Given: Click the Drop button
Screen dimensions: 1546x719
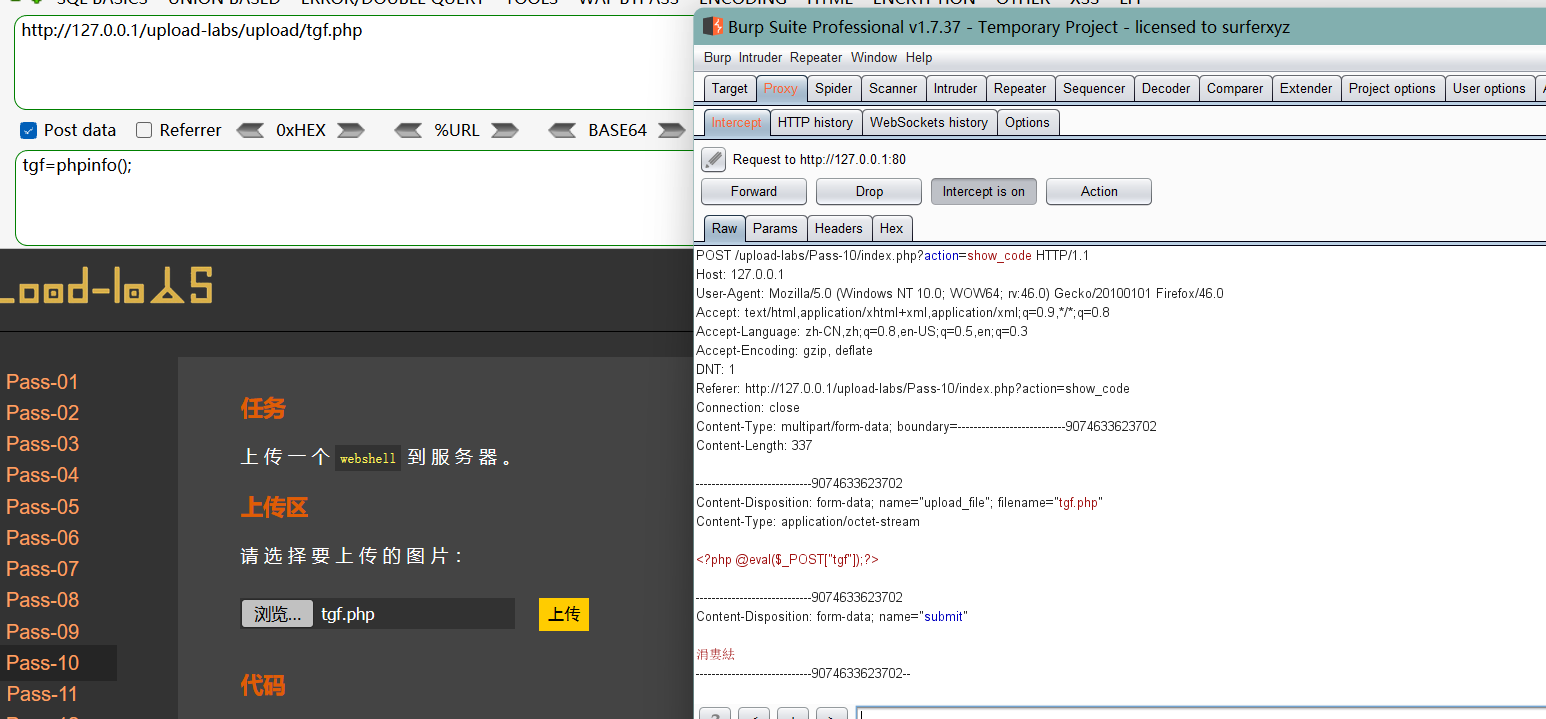Looking at the screenshot, I should (x=869, y=191).
